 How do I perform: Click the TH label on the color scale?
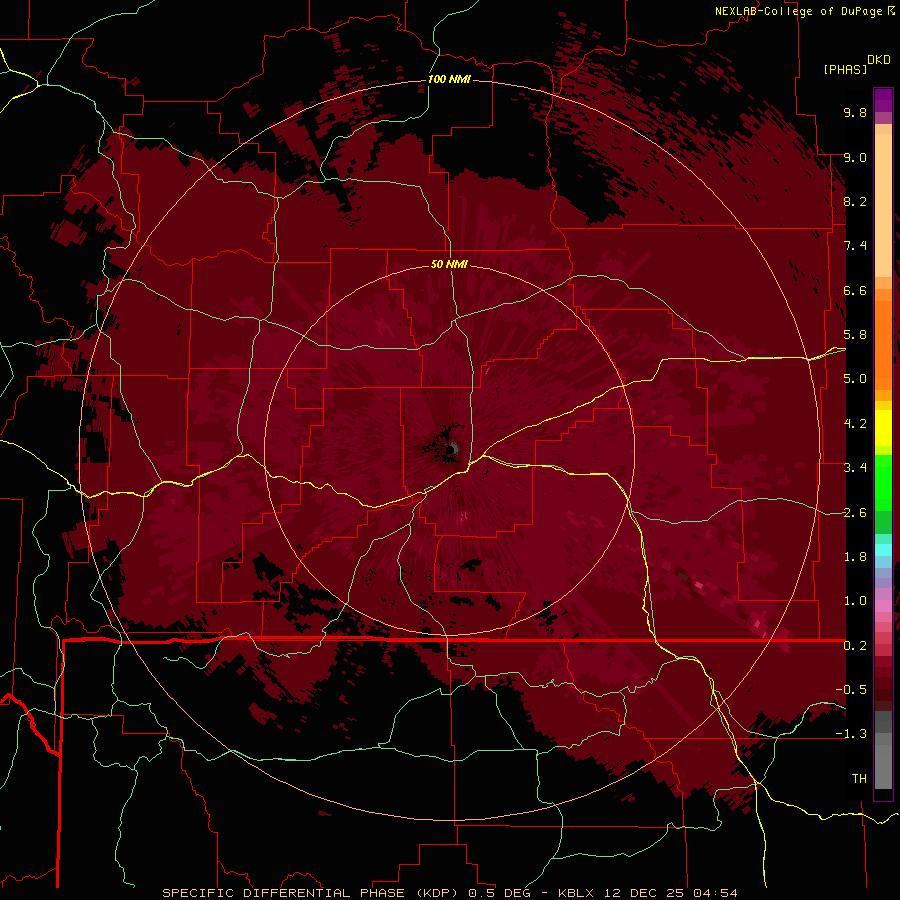click(x=859, y=779)
